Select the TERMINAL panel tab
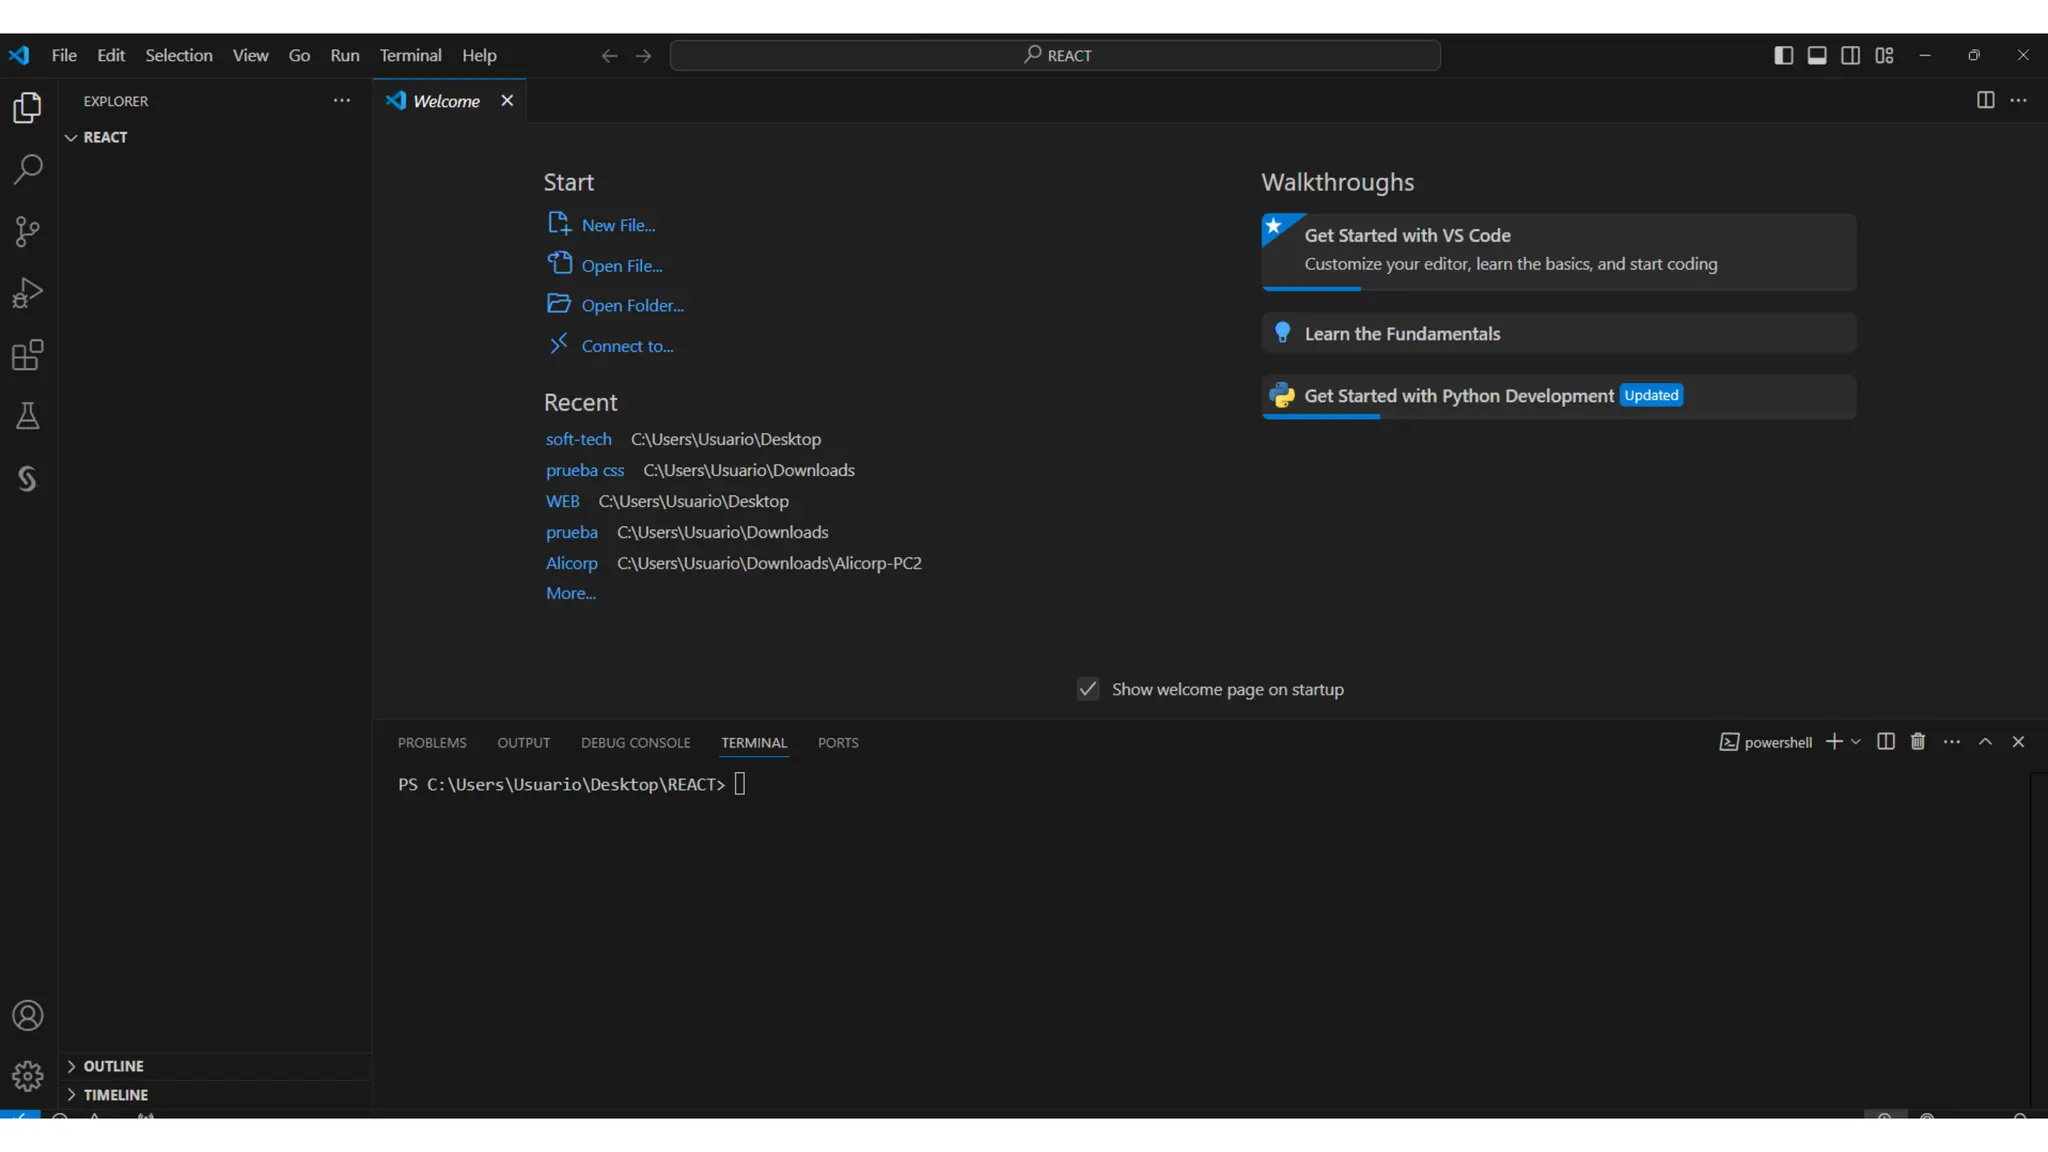Image resolution: width=2048 pixels, height=1152 pixels. pos(754,743)
